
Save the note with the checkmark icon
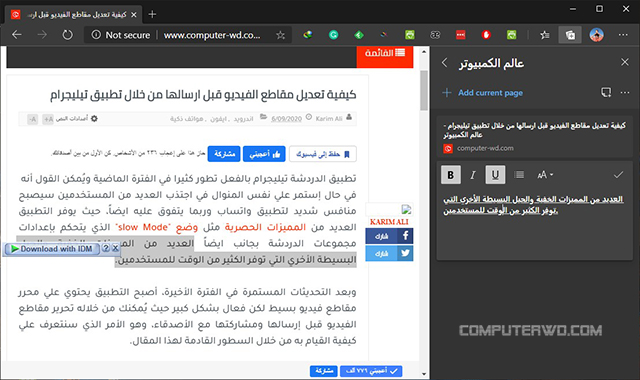(x=618, y=175)
